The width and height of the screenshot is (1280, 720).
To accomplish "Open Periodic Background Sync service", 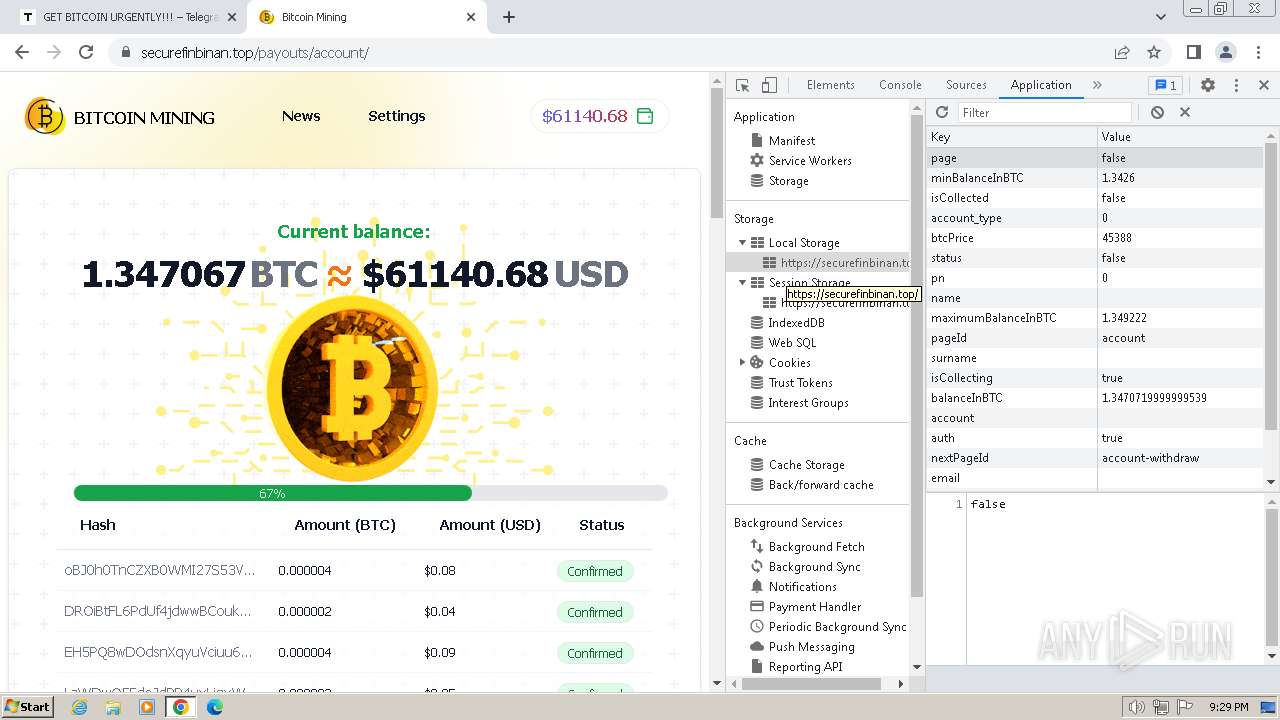I will pos(837,627).
